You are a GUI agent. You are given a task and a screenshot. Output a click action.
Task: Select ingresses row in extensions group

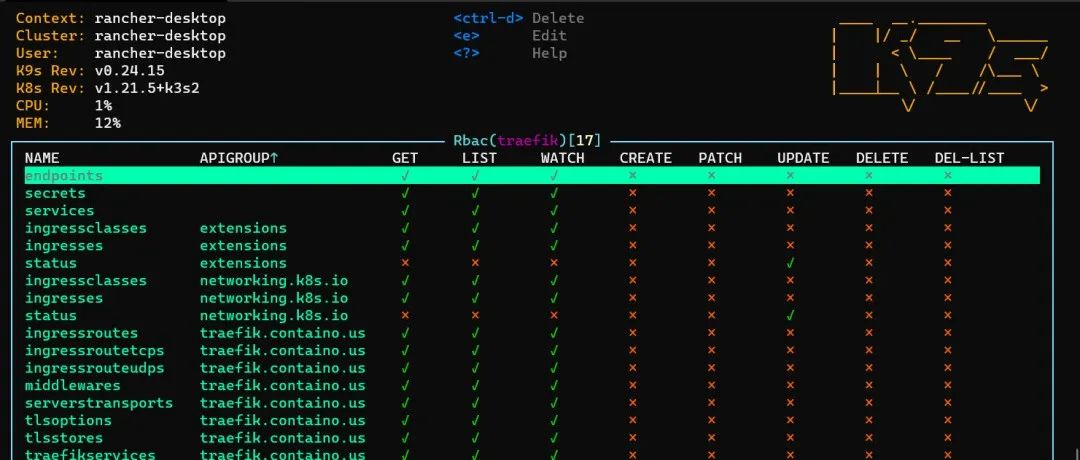532,246
